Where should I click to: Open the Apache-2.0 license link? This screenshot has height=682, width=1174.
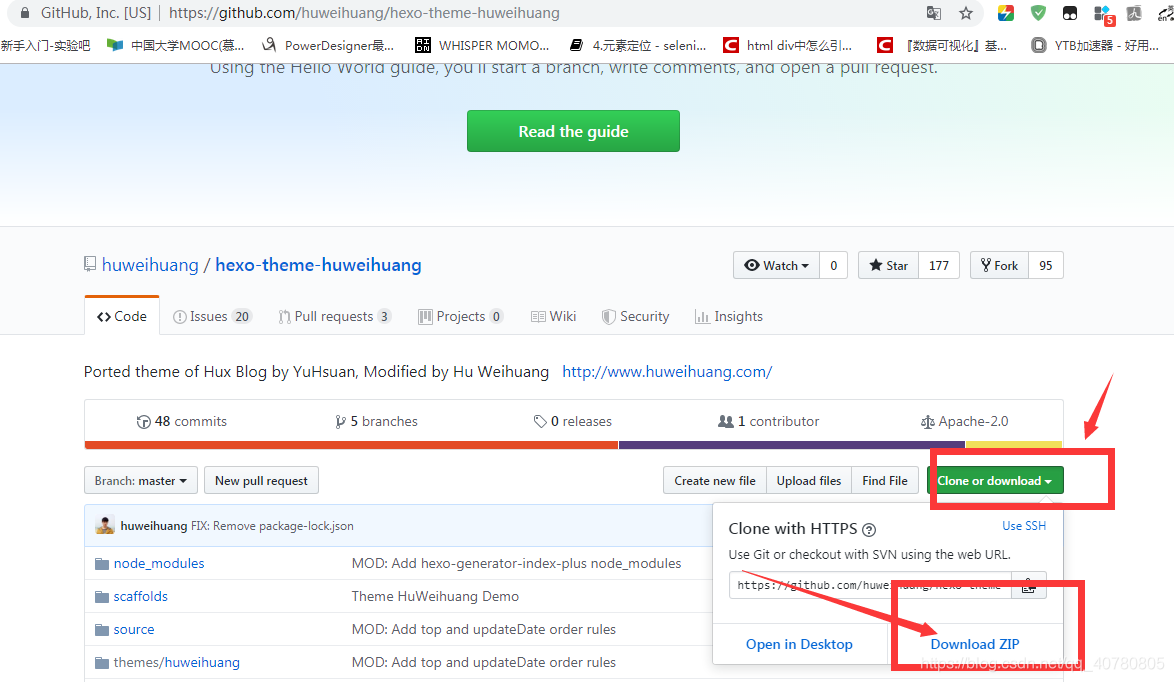[964, 421]
